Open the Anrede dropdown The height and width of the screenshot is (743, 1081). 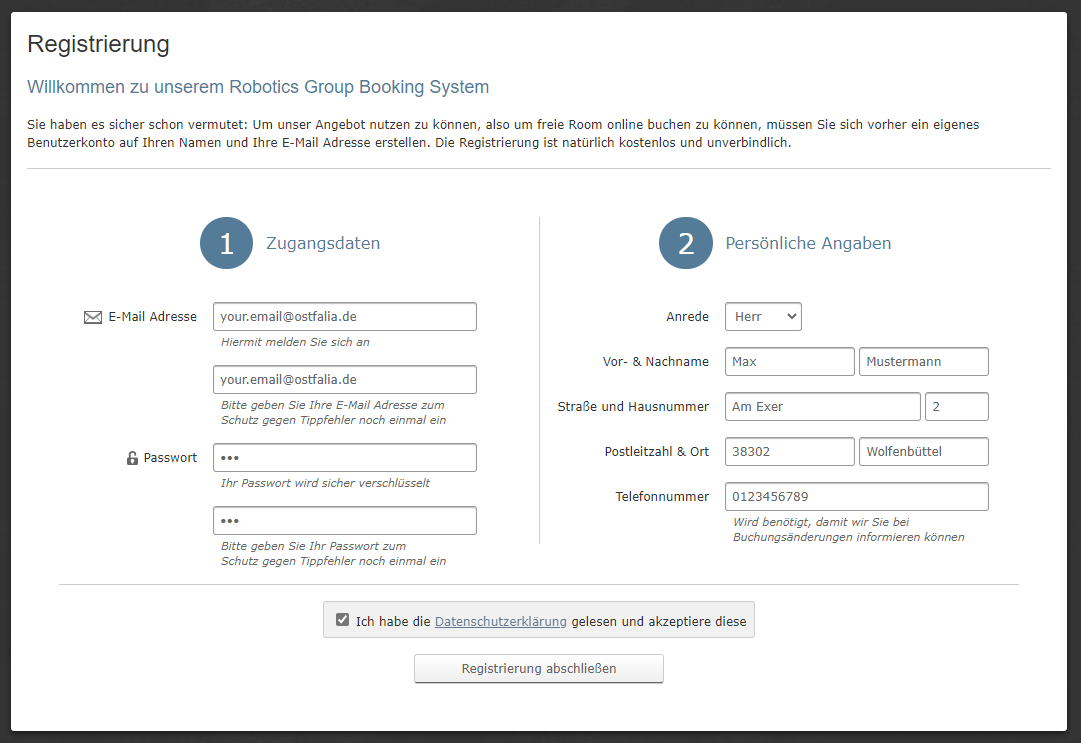coord(763,317)
